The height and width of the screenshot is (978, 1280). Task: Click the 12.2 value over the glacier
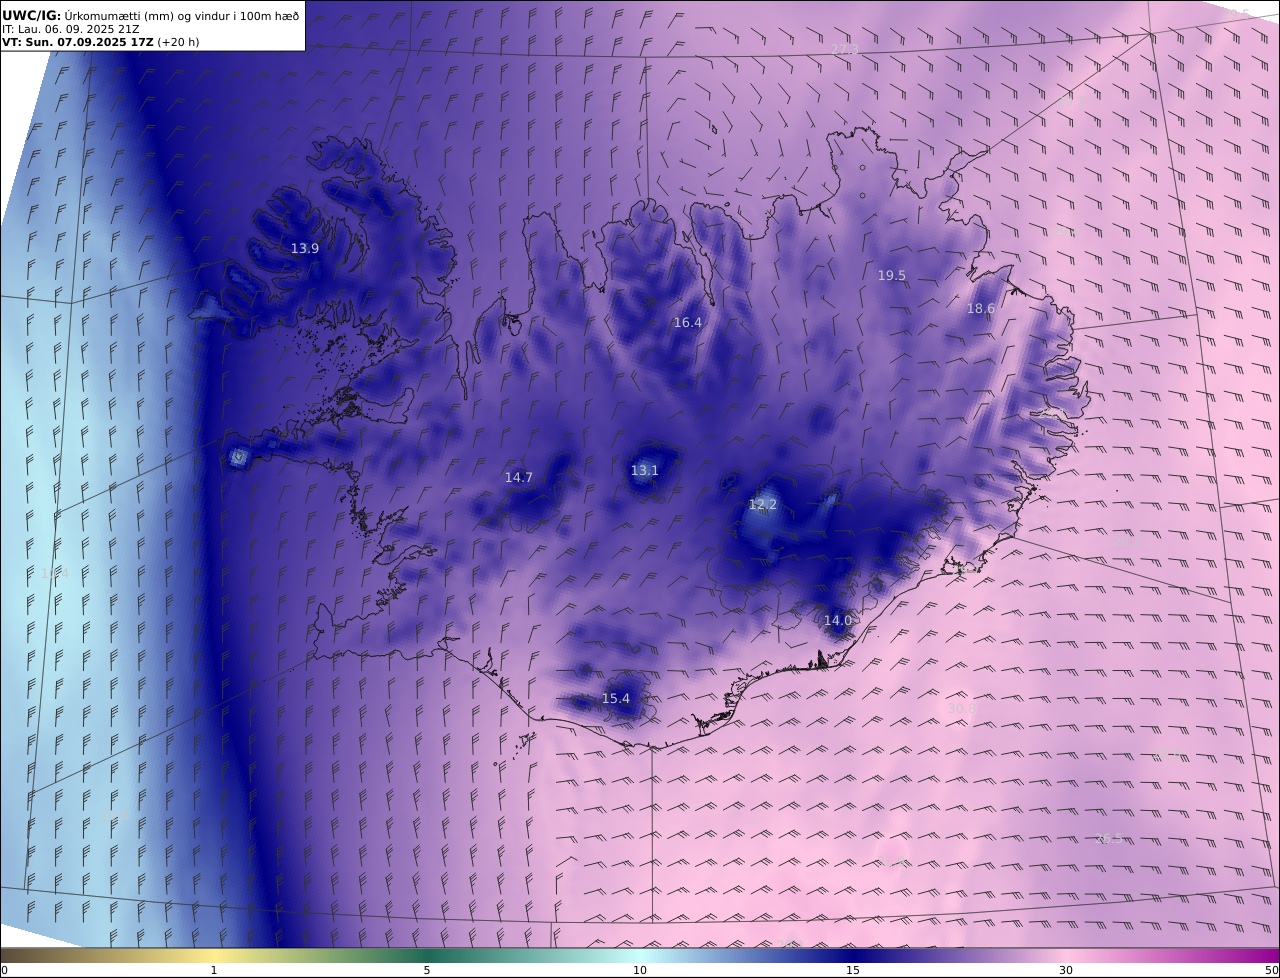pyautogui.click(x=763, y=505)
